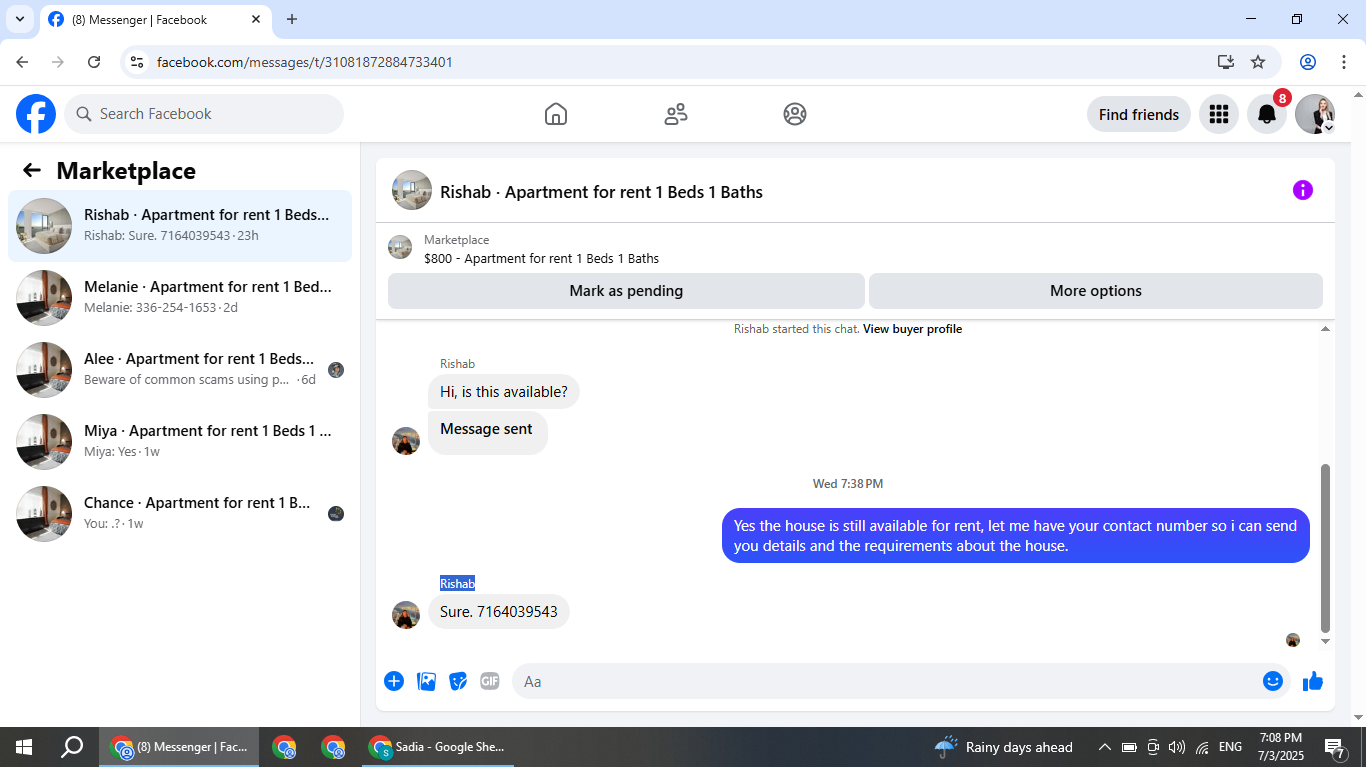
Task: Click Mark as pending button
Action: click(x=626, y=291)
